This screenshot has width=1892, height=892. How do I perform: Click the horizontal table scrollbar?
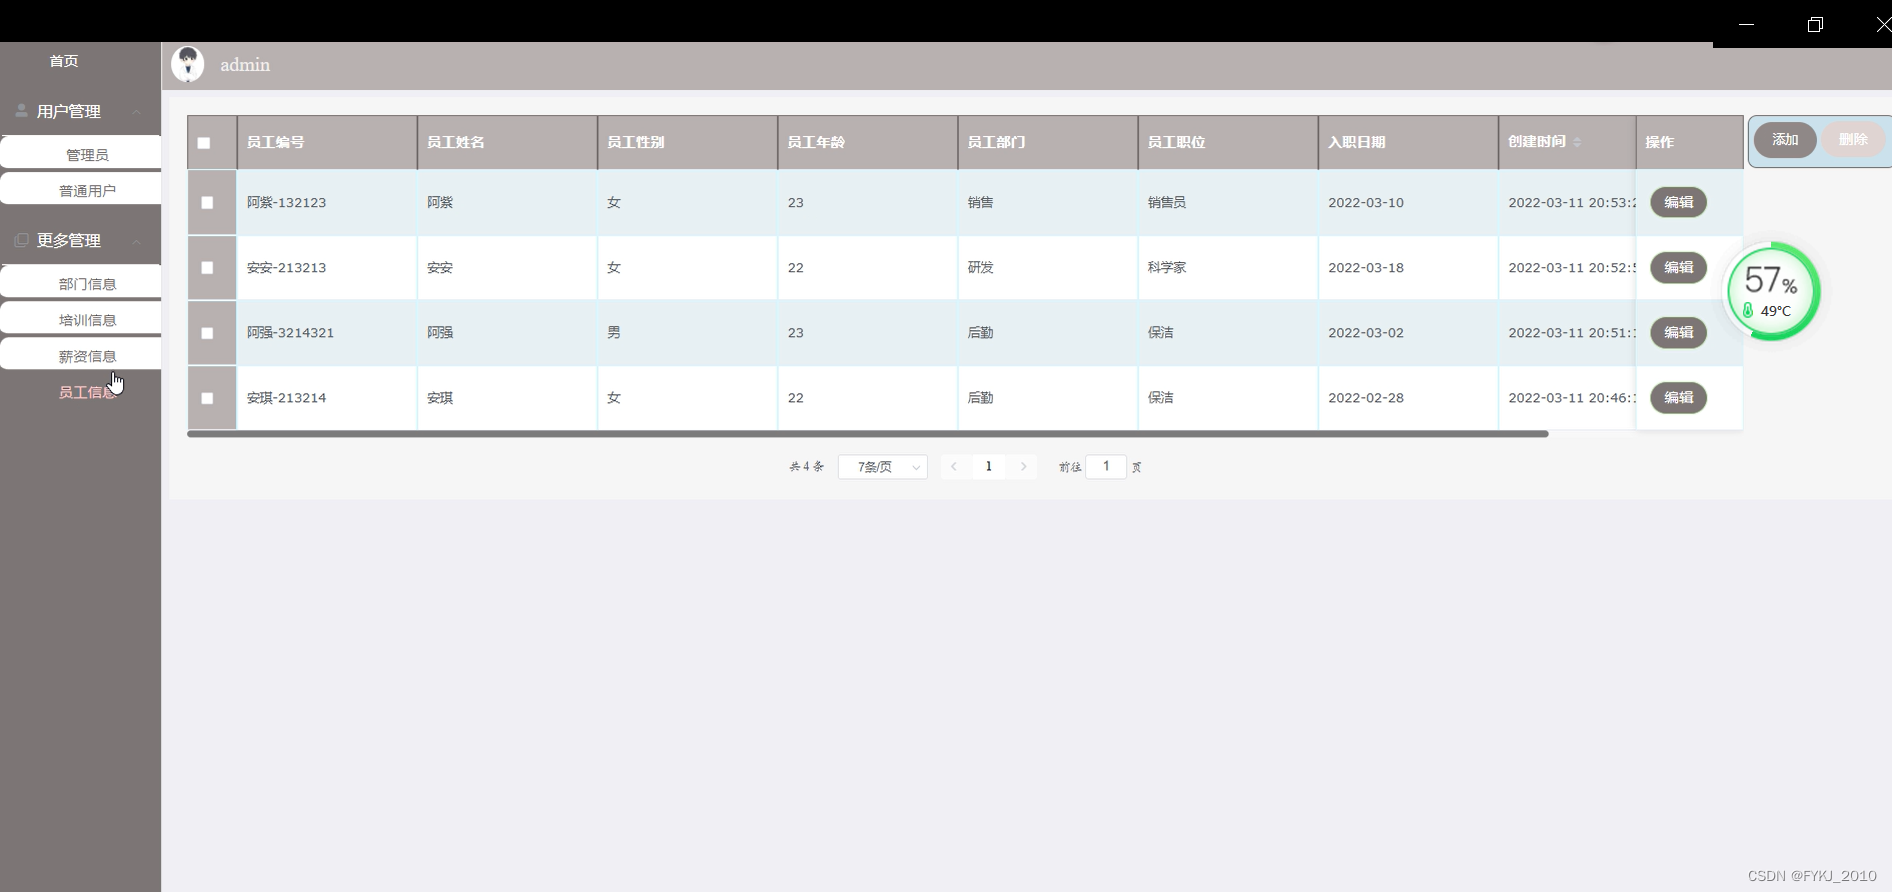pos(868,434)
